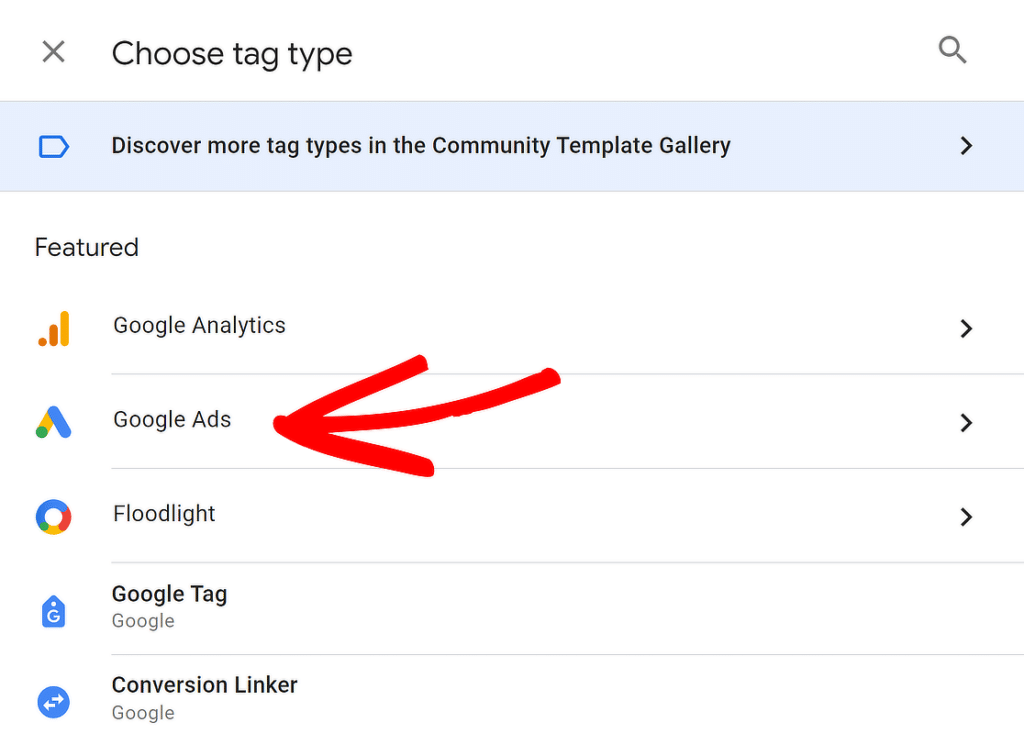Click the Google Ads icon

(53, 423)
